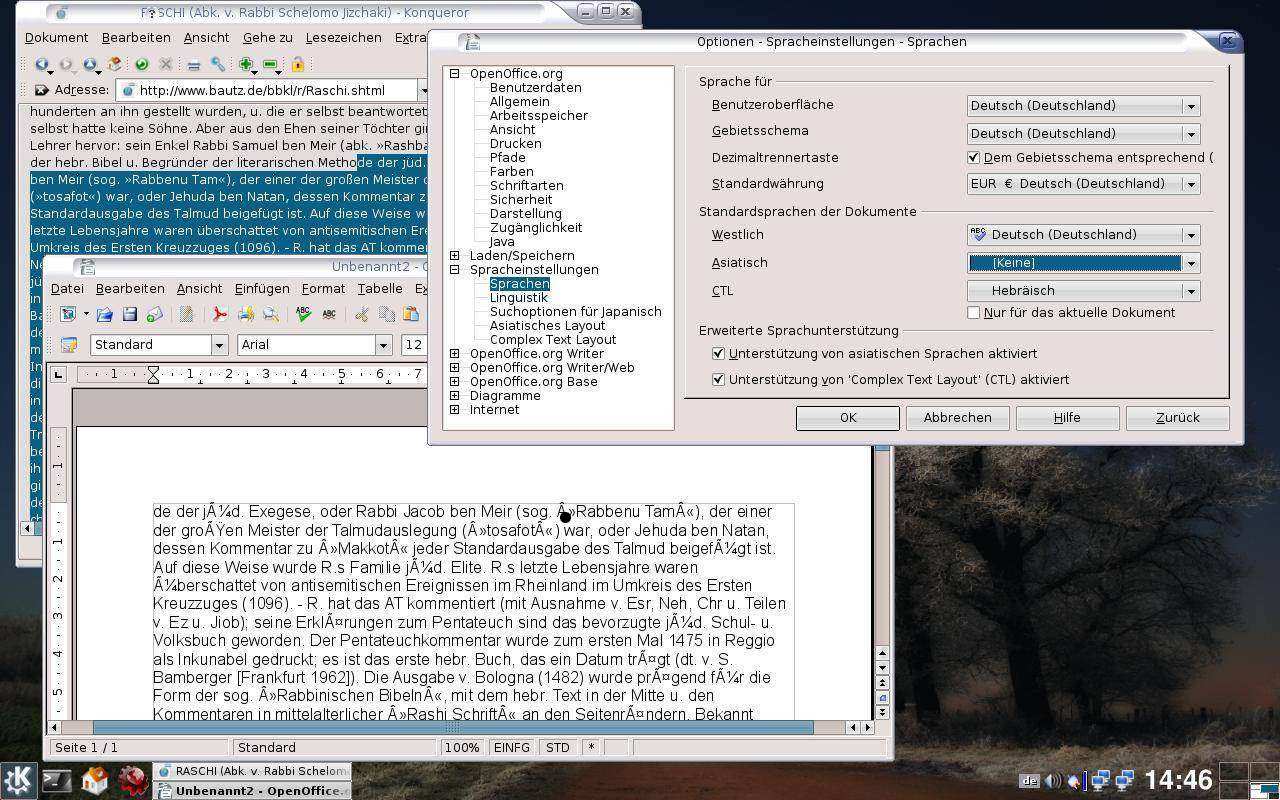Click the edit file icon in Writer toolbar

pyautogui.click(x=186, y=314)
